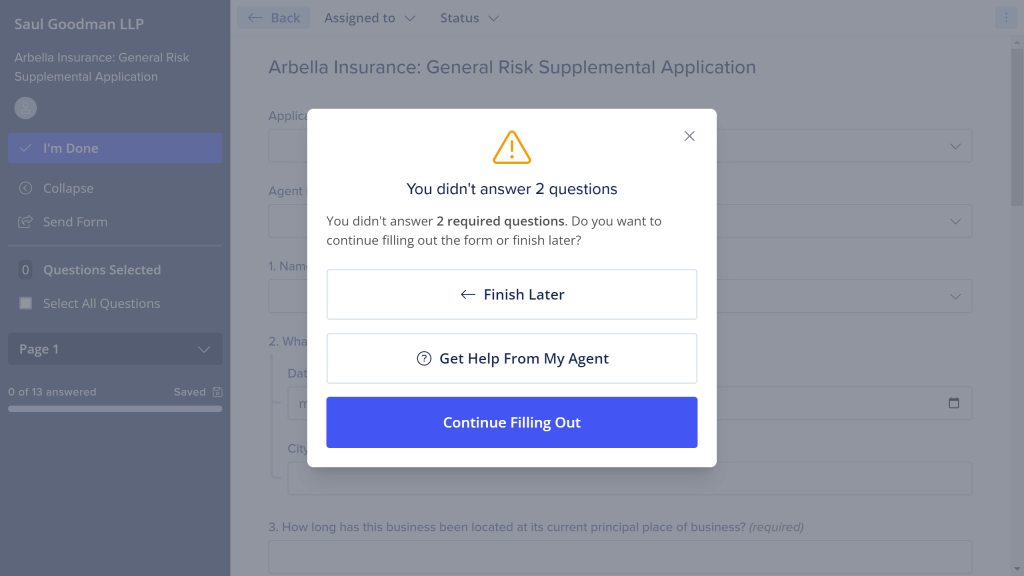Click the help question mark icon
Image resolution: width=1024 pixels, height=576 pixels.
click(x=424, y=359)
